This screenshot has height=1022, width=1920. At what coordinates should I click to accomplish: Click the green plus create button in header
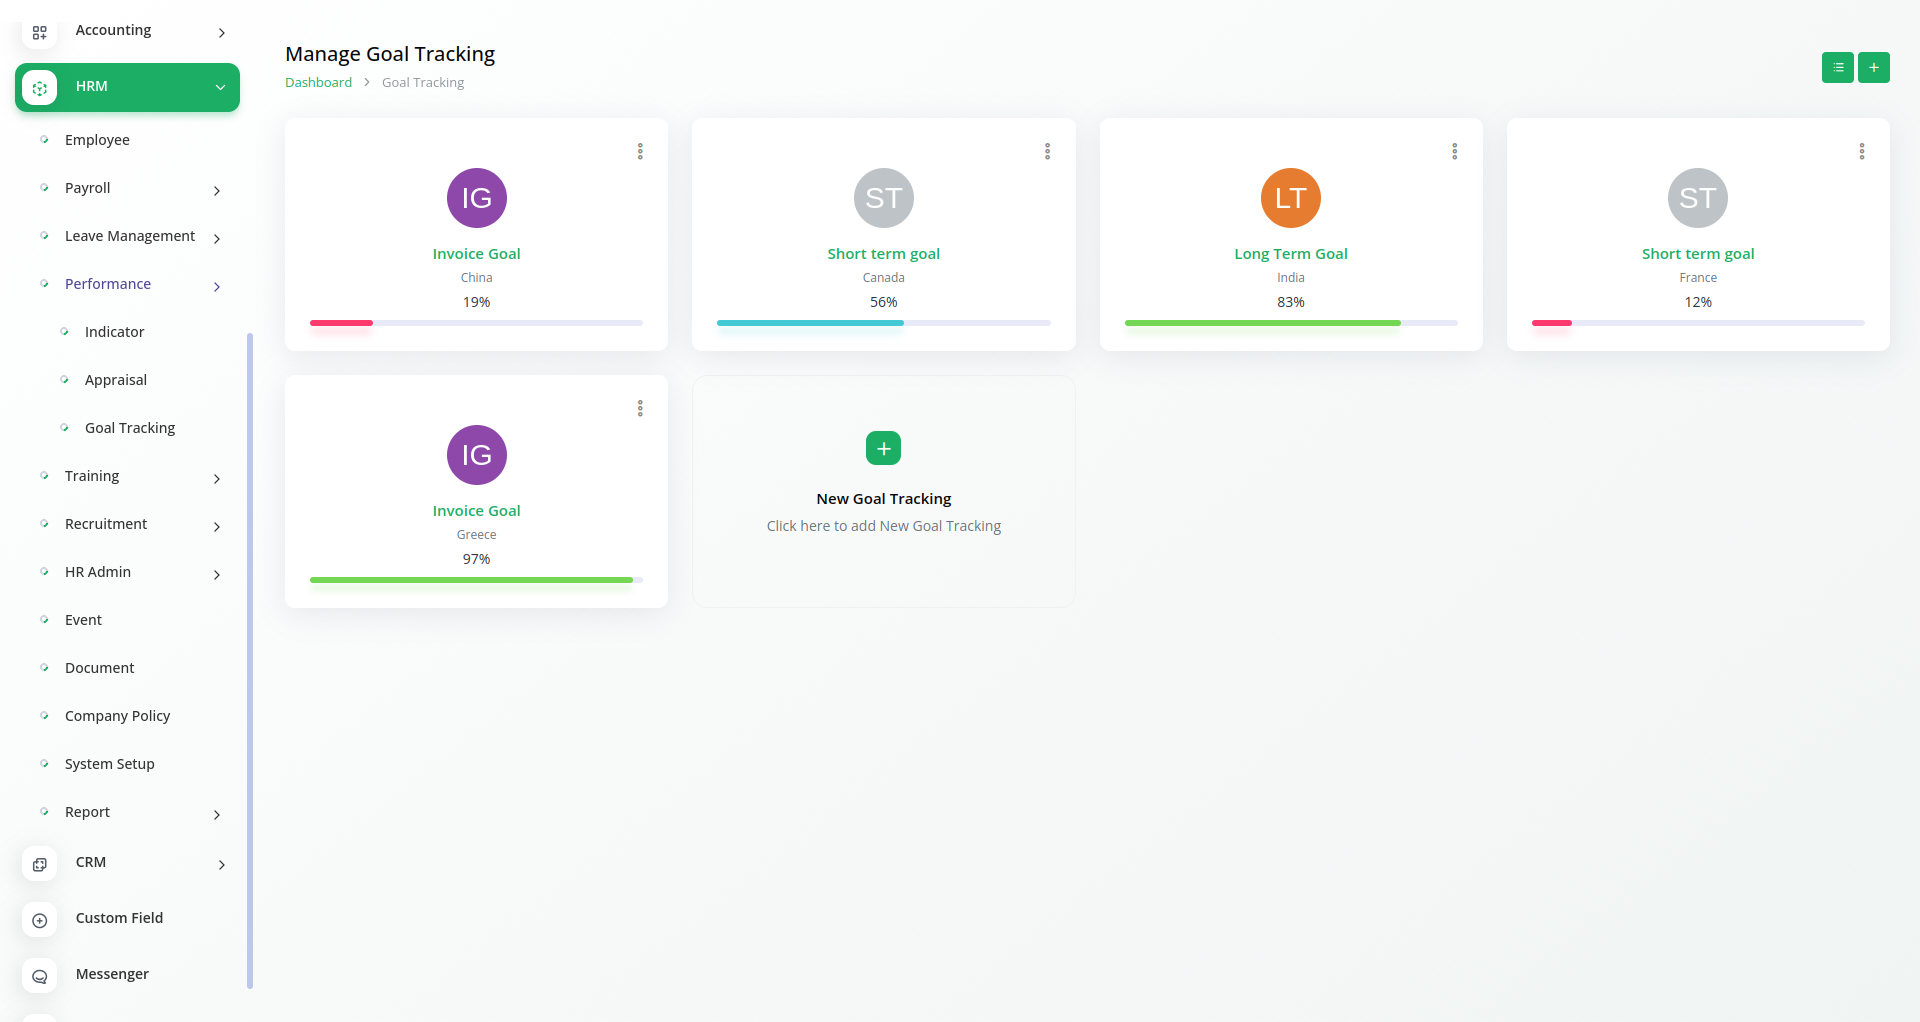(x=1873, y=68)
